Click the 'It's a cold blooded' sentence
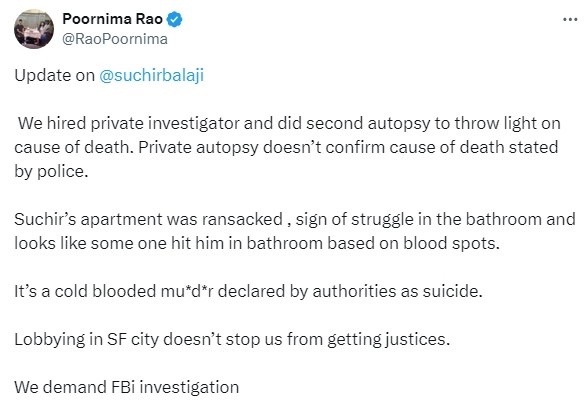Screen dimensions: 587x414 pos(248,291)
